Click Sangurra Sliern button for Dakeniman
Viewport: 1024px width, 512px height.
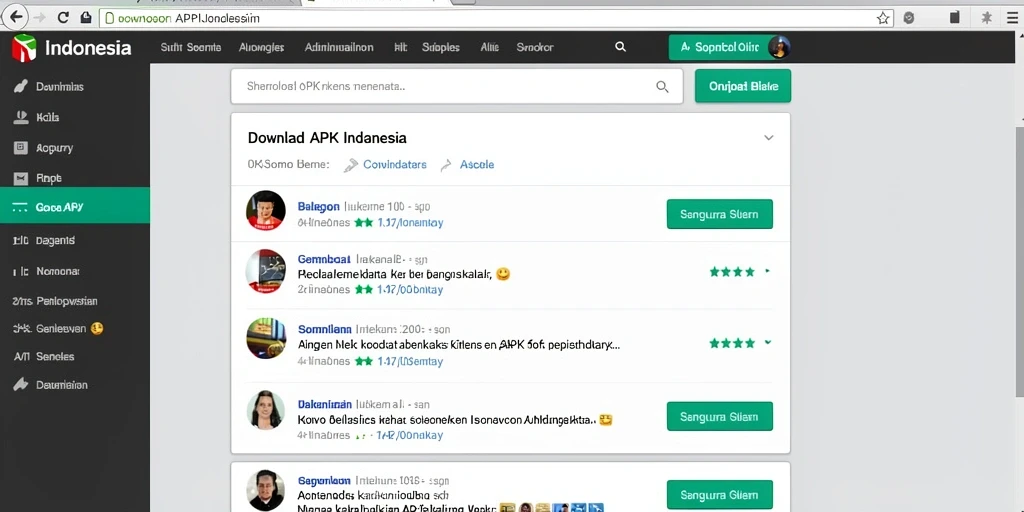[720, 416]
